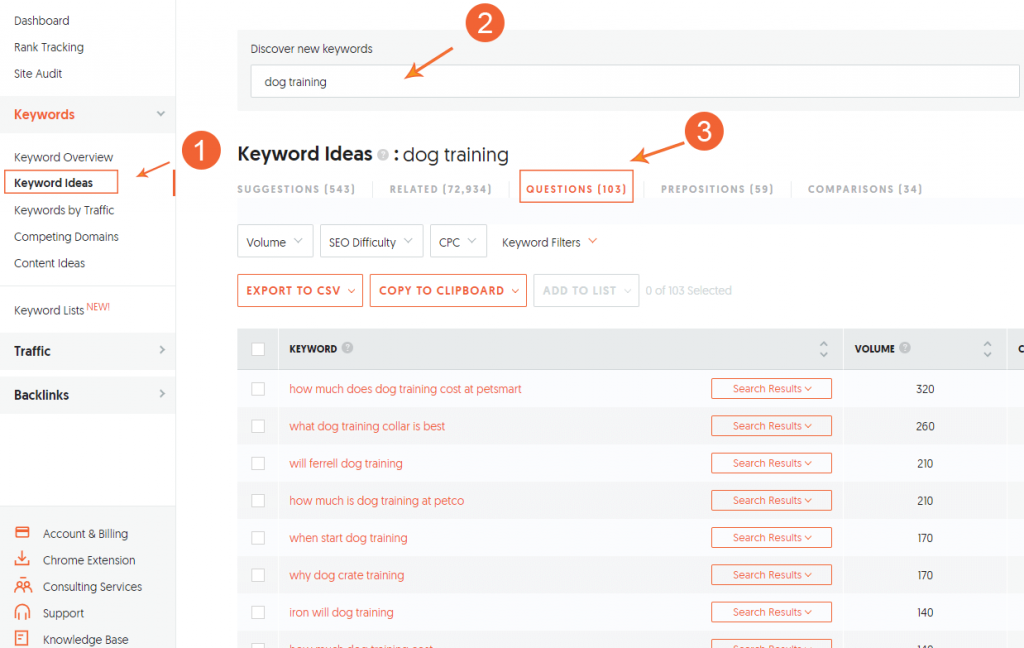Open the SEO Difficulty filter dropdown
This screenshot has width=1024, height=648.
pyautogui.click(x=371, y=242)
